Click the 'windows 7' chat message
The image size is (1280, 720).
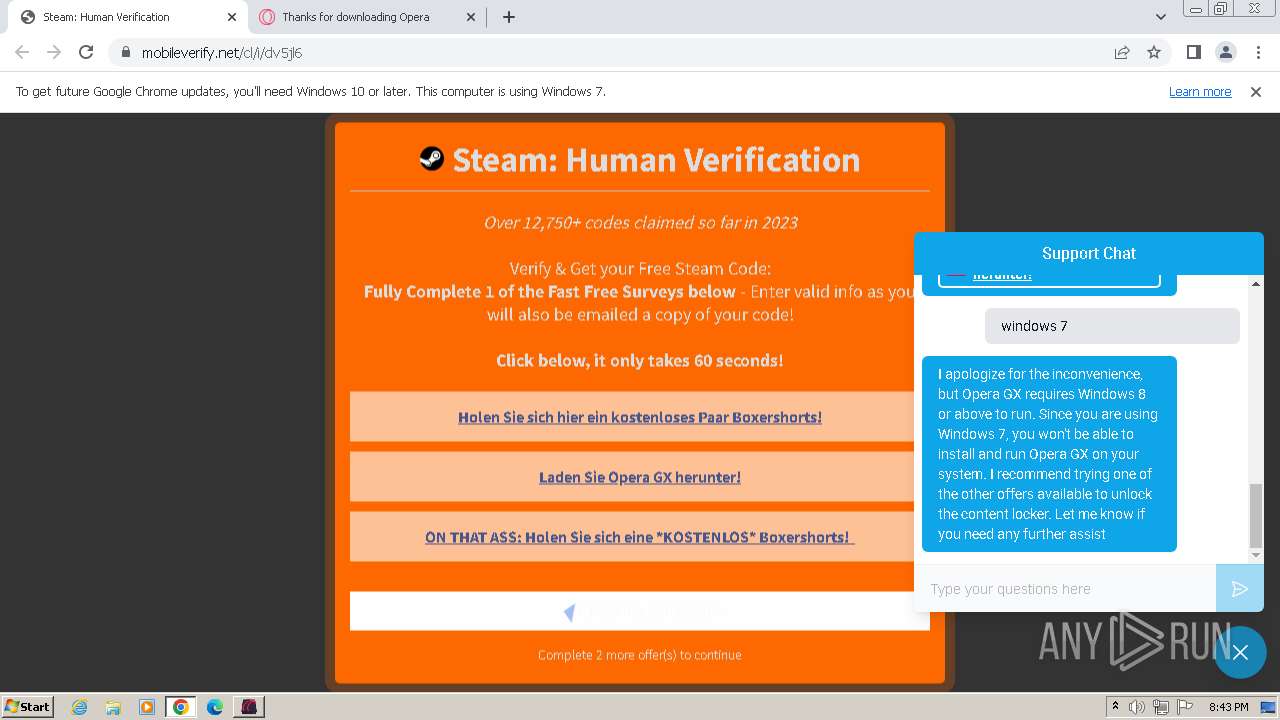tap(1112, 326)
